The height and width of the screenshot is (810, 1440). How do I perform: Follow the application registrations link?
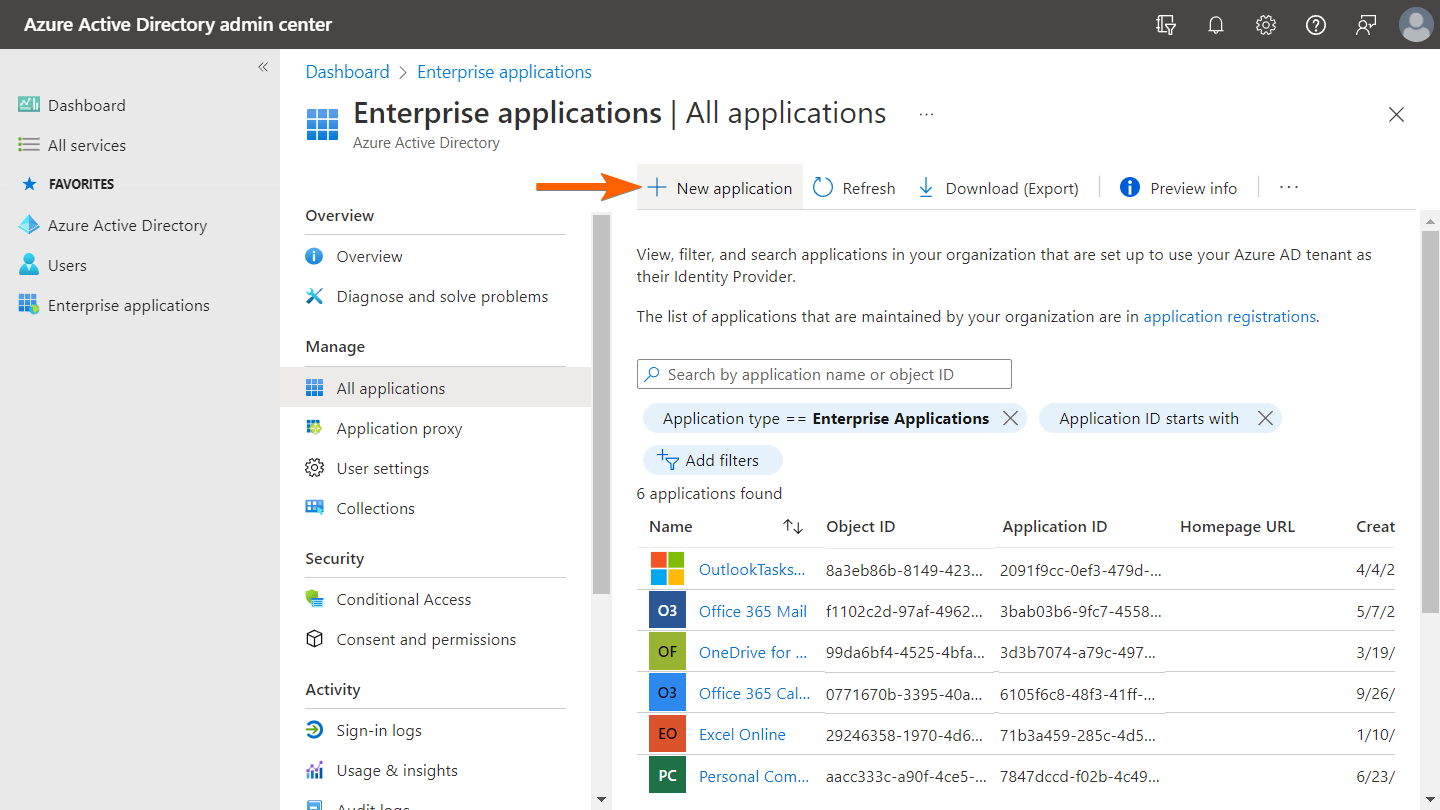(1229, 317)
